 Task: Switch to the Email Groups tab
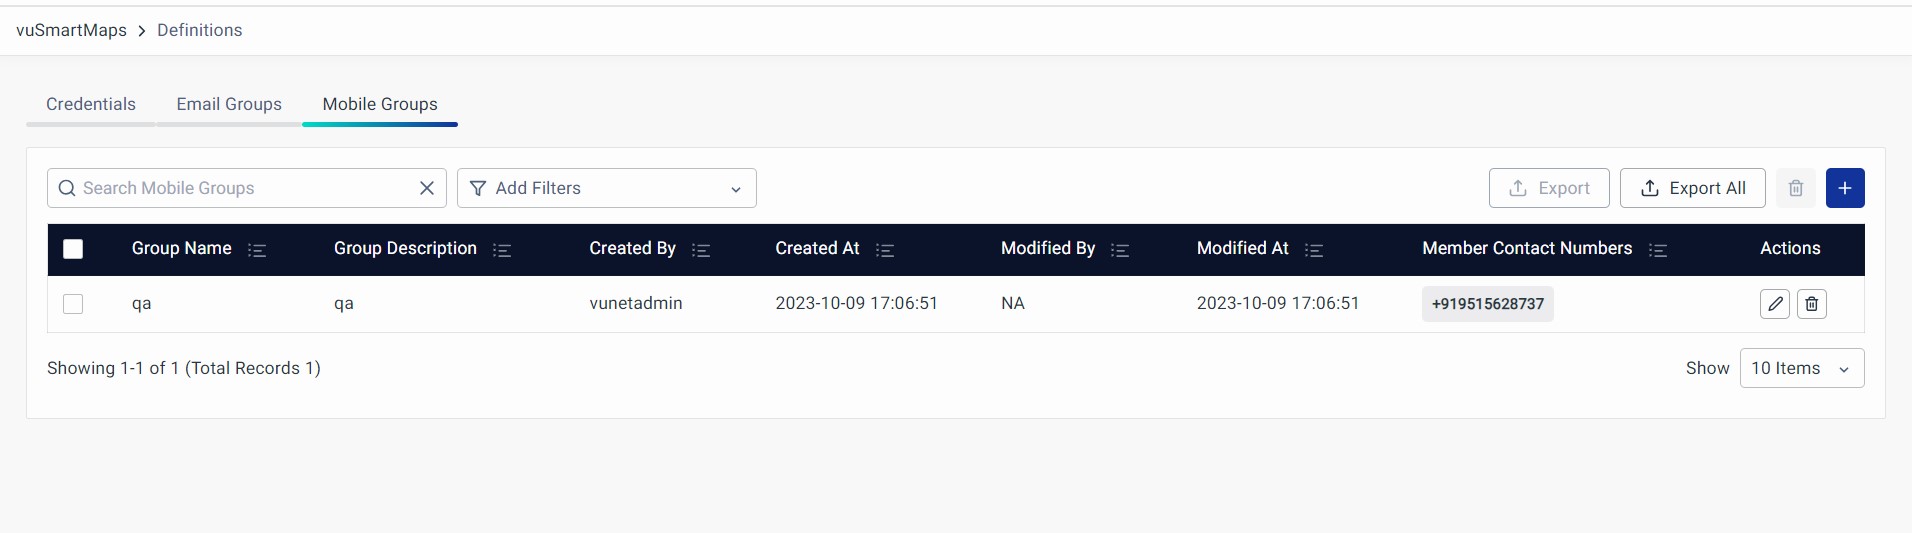click(x=229, y=104)
